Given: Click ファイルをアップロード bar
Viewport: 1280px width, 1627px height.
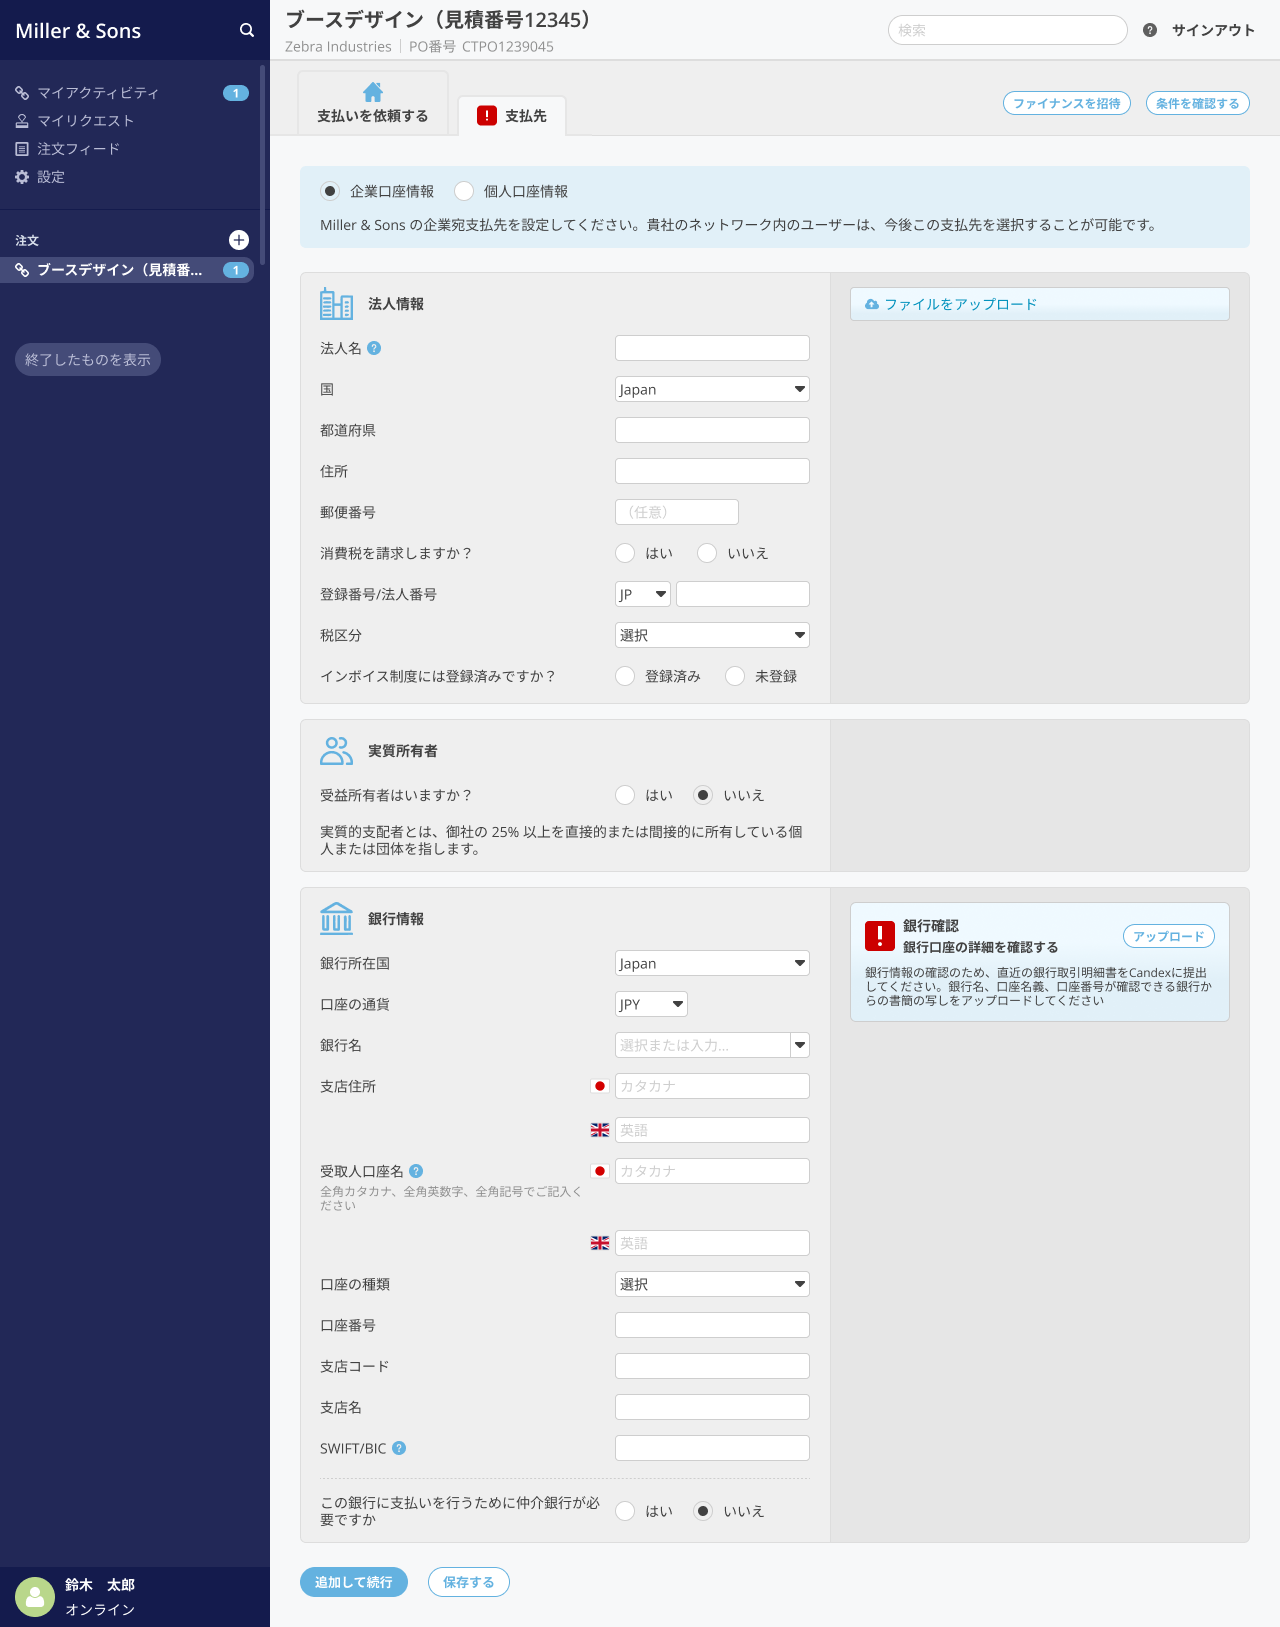Looking at the screenshot, I should 1040,304.
